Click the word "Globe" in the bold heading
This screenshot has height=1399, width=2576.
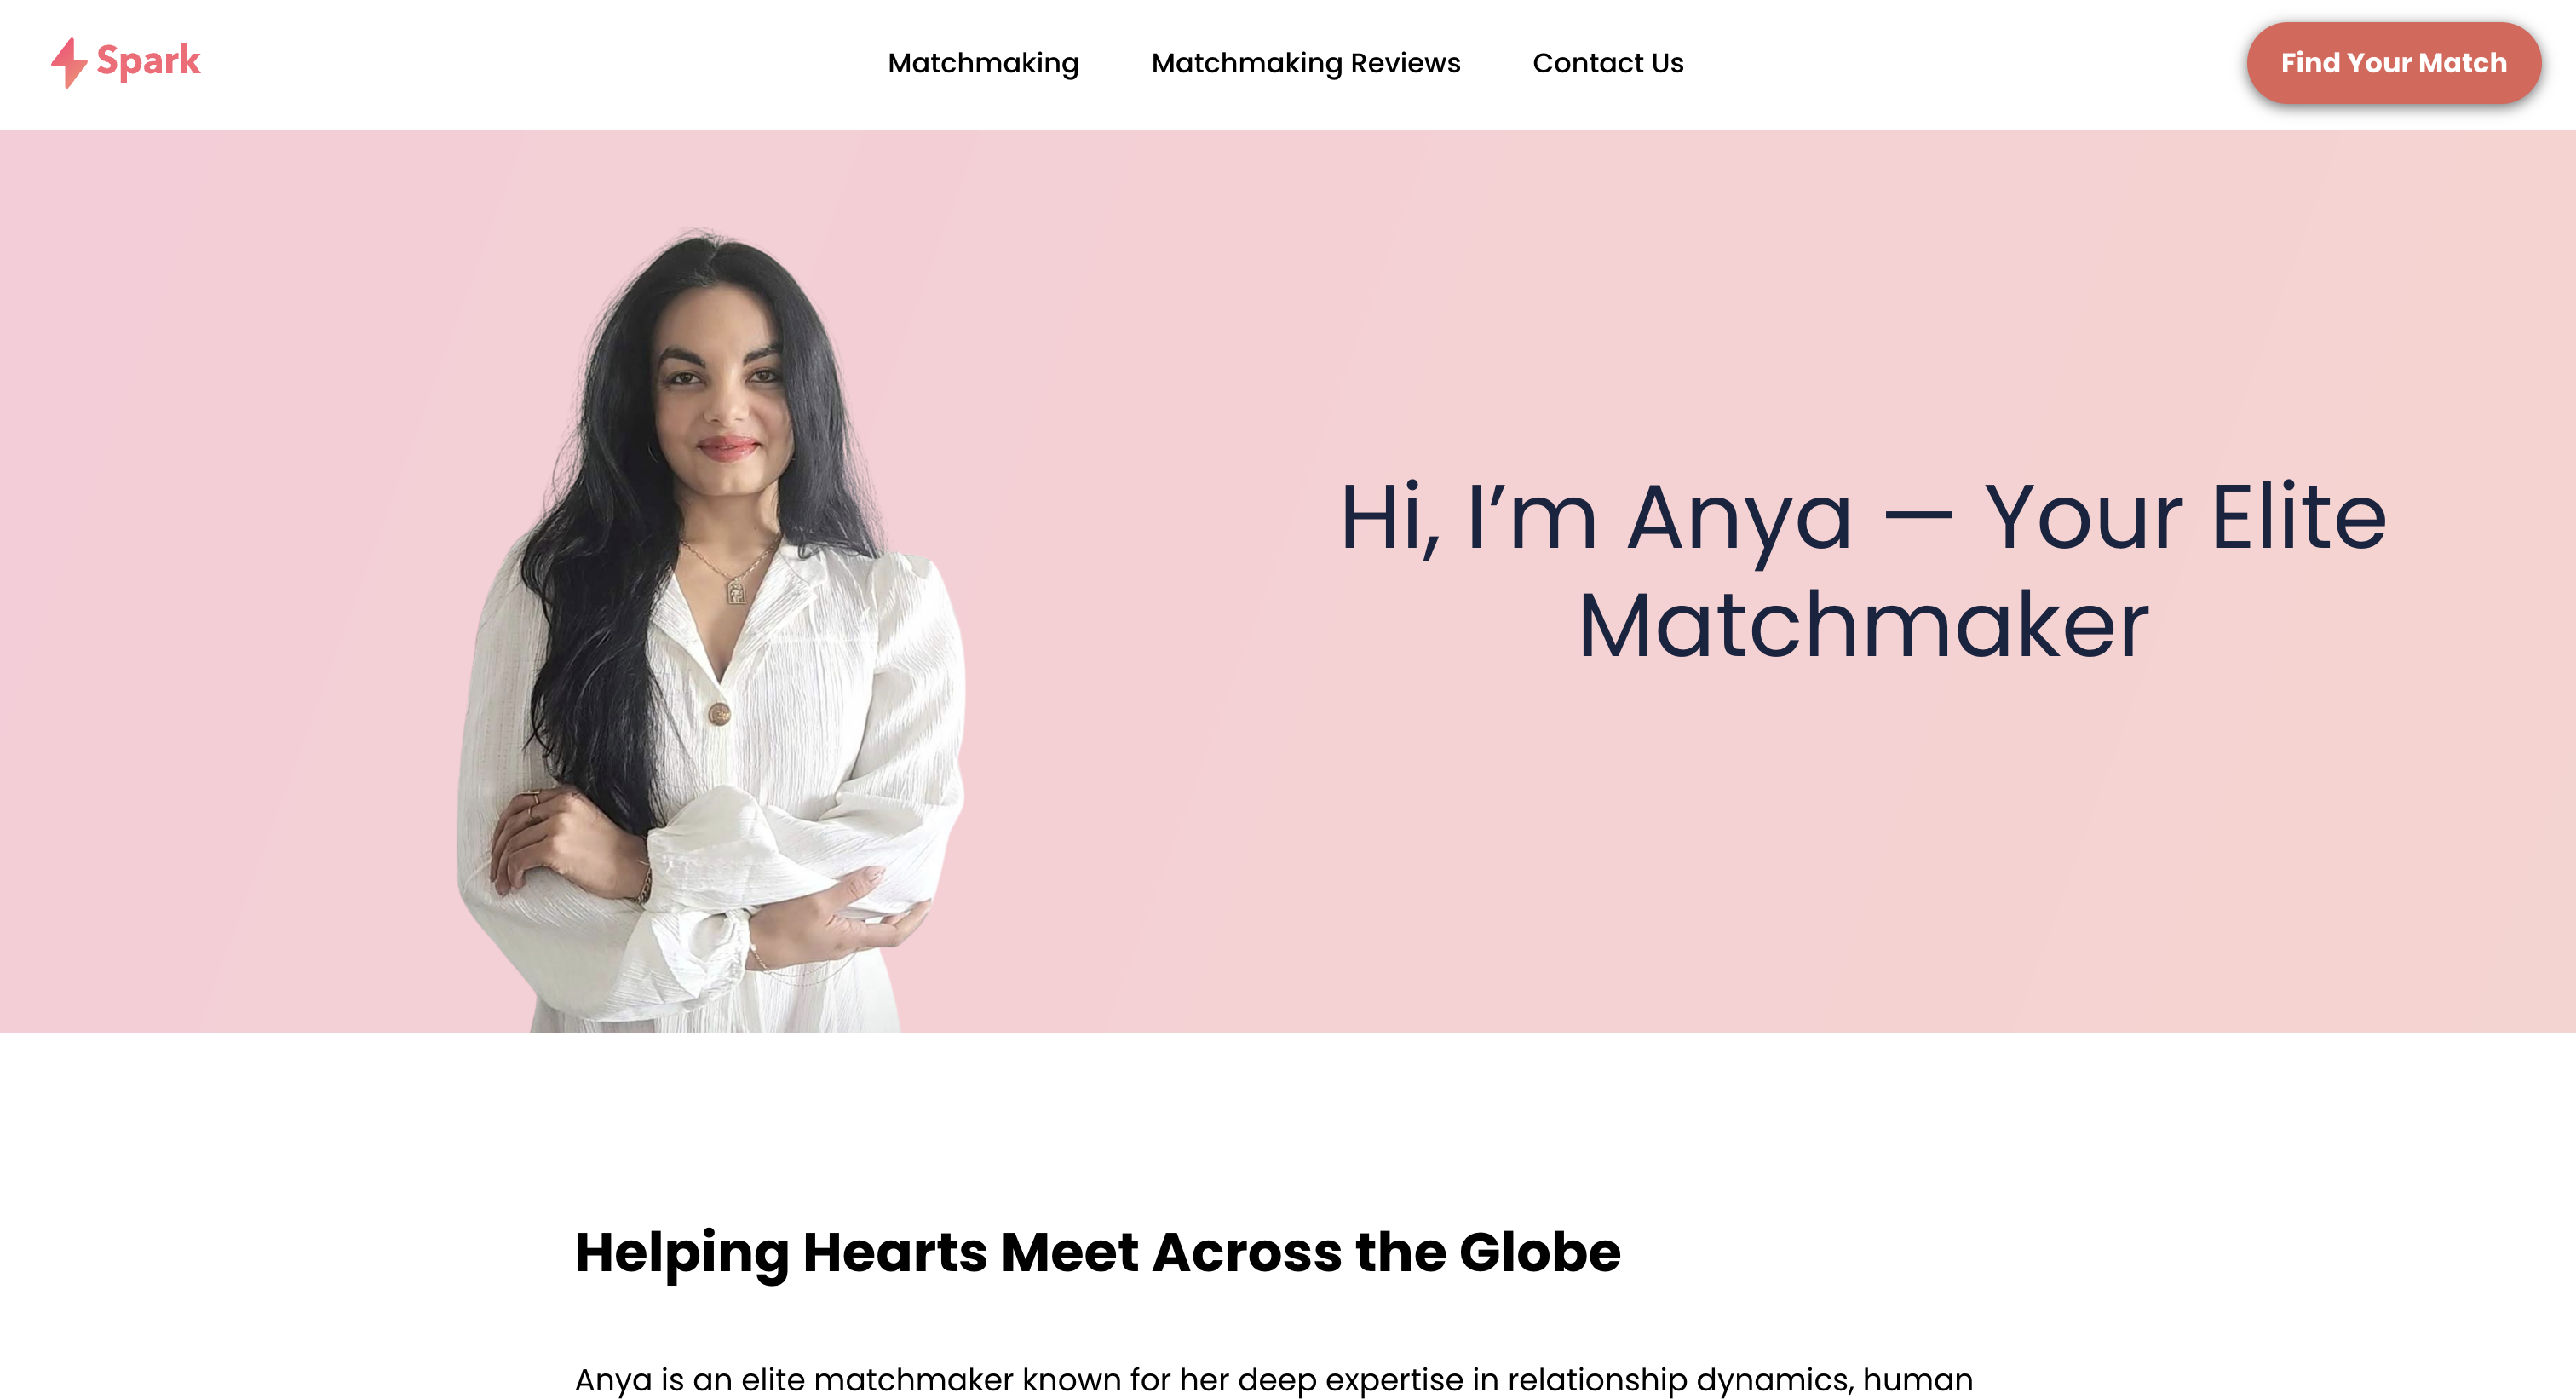pyautogui.click(x=1539, y=1252)
